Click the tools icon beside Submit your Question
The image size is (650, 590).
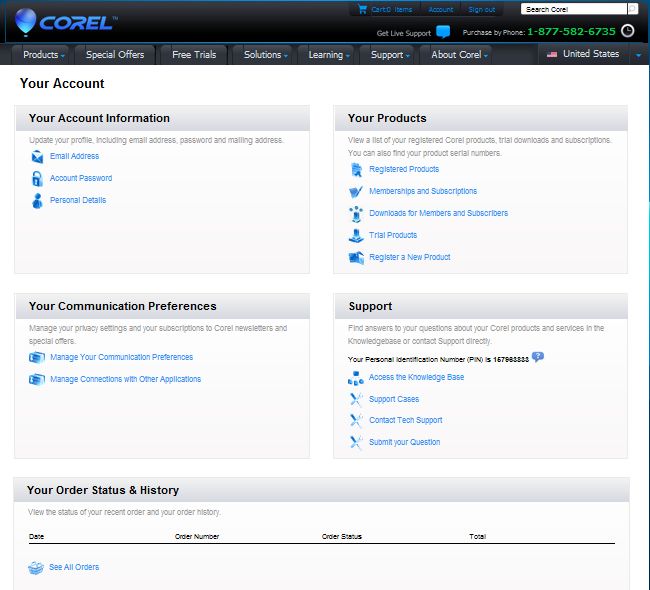(x=356, y=442)
